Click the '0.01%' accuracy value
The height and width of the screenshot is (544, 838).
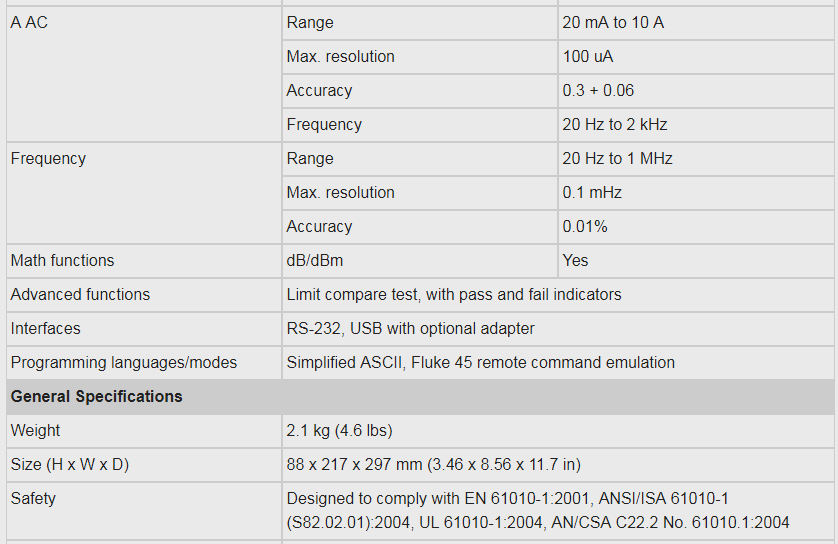pos(585,226)
